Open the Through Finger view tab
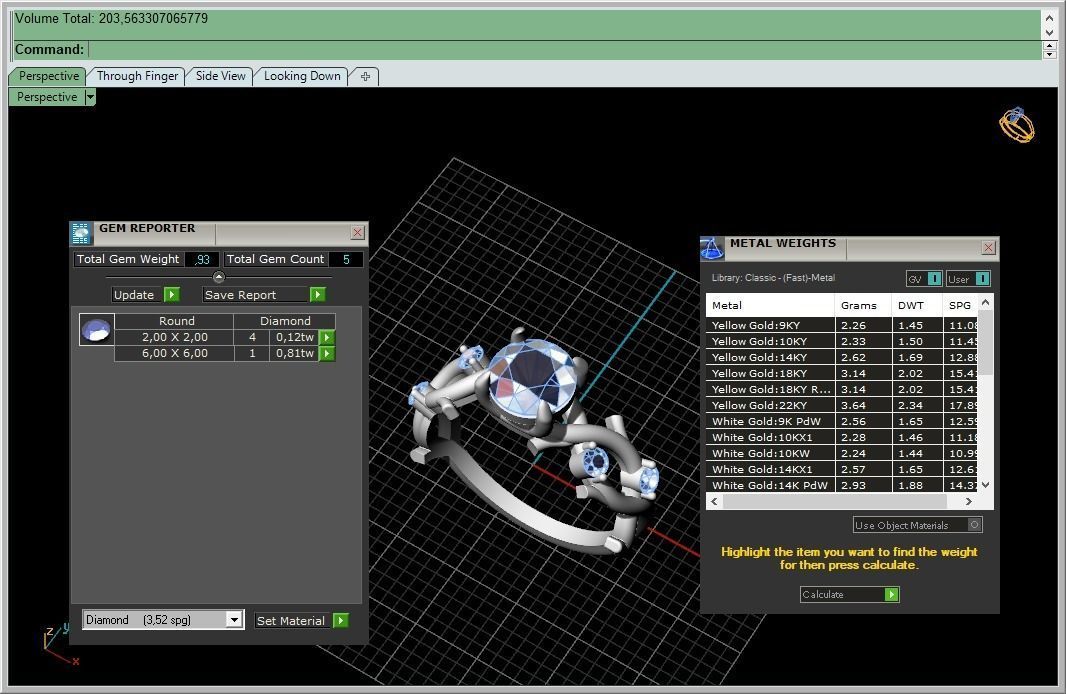 (137, 76)
